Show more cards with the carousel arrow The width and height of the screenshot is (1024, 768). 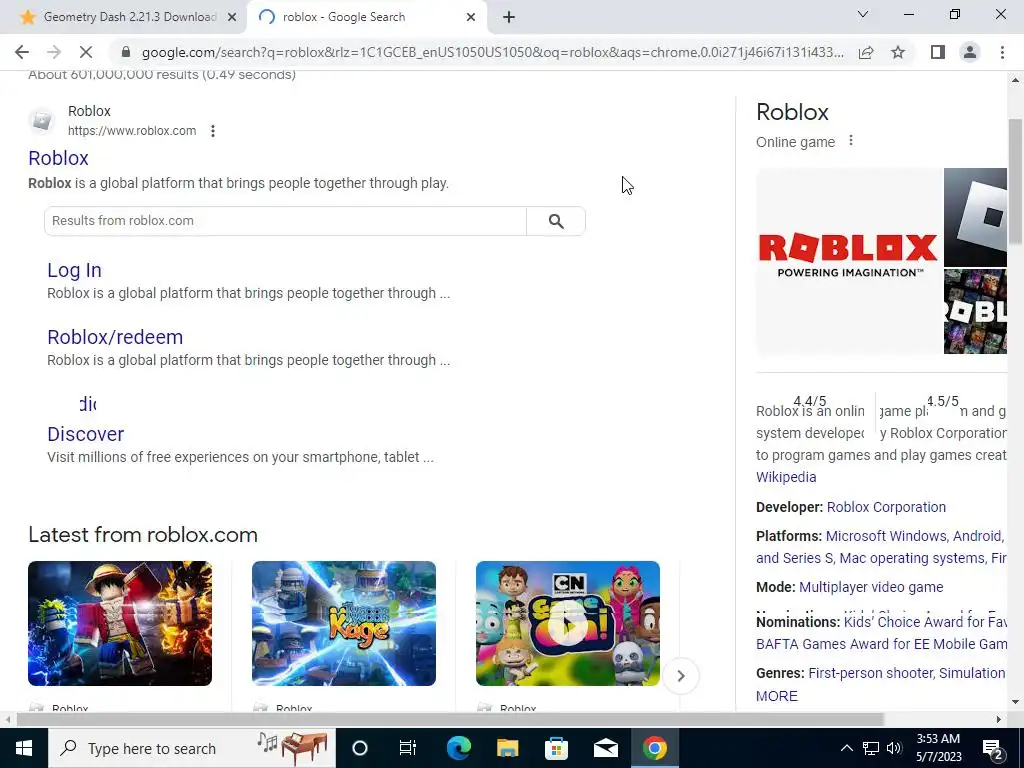(680, 676)
